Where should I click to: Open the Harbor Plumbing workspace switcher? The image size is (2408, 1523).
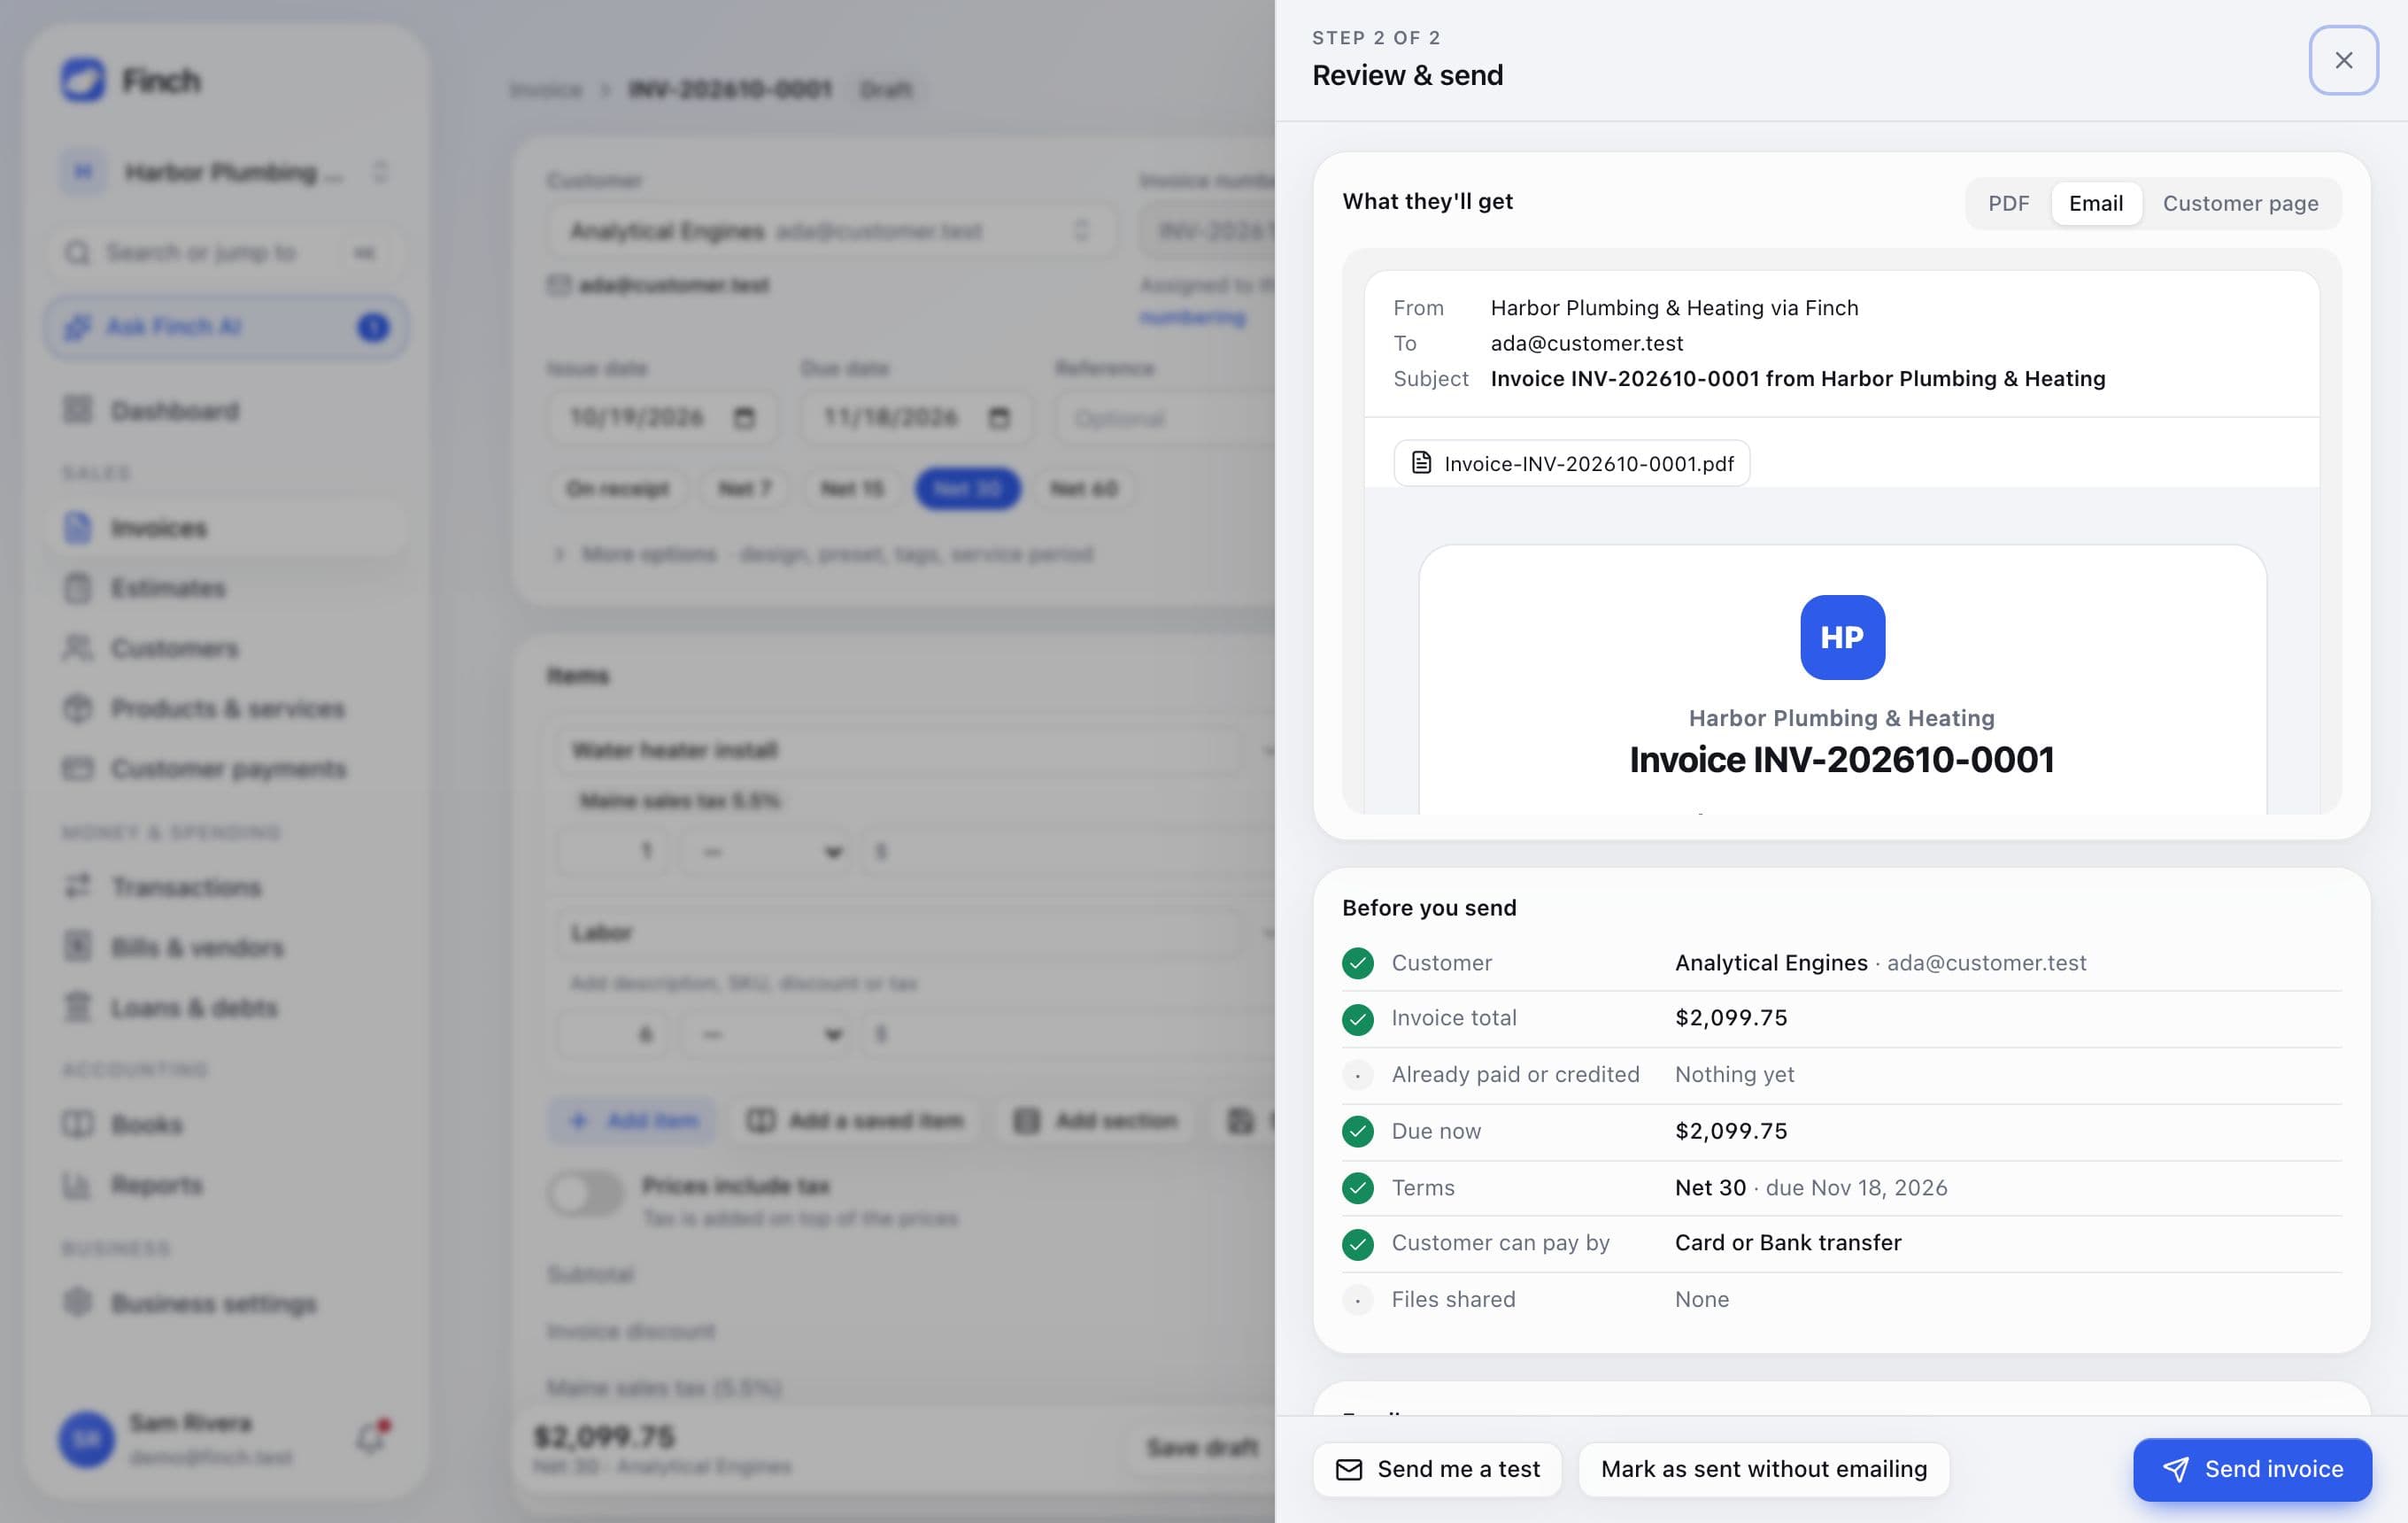[x=226, y=172]
